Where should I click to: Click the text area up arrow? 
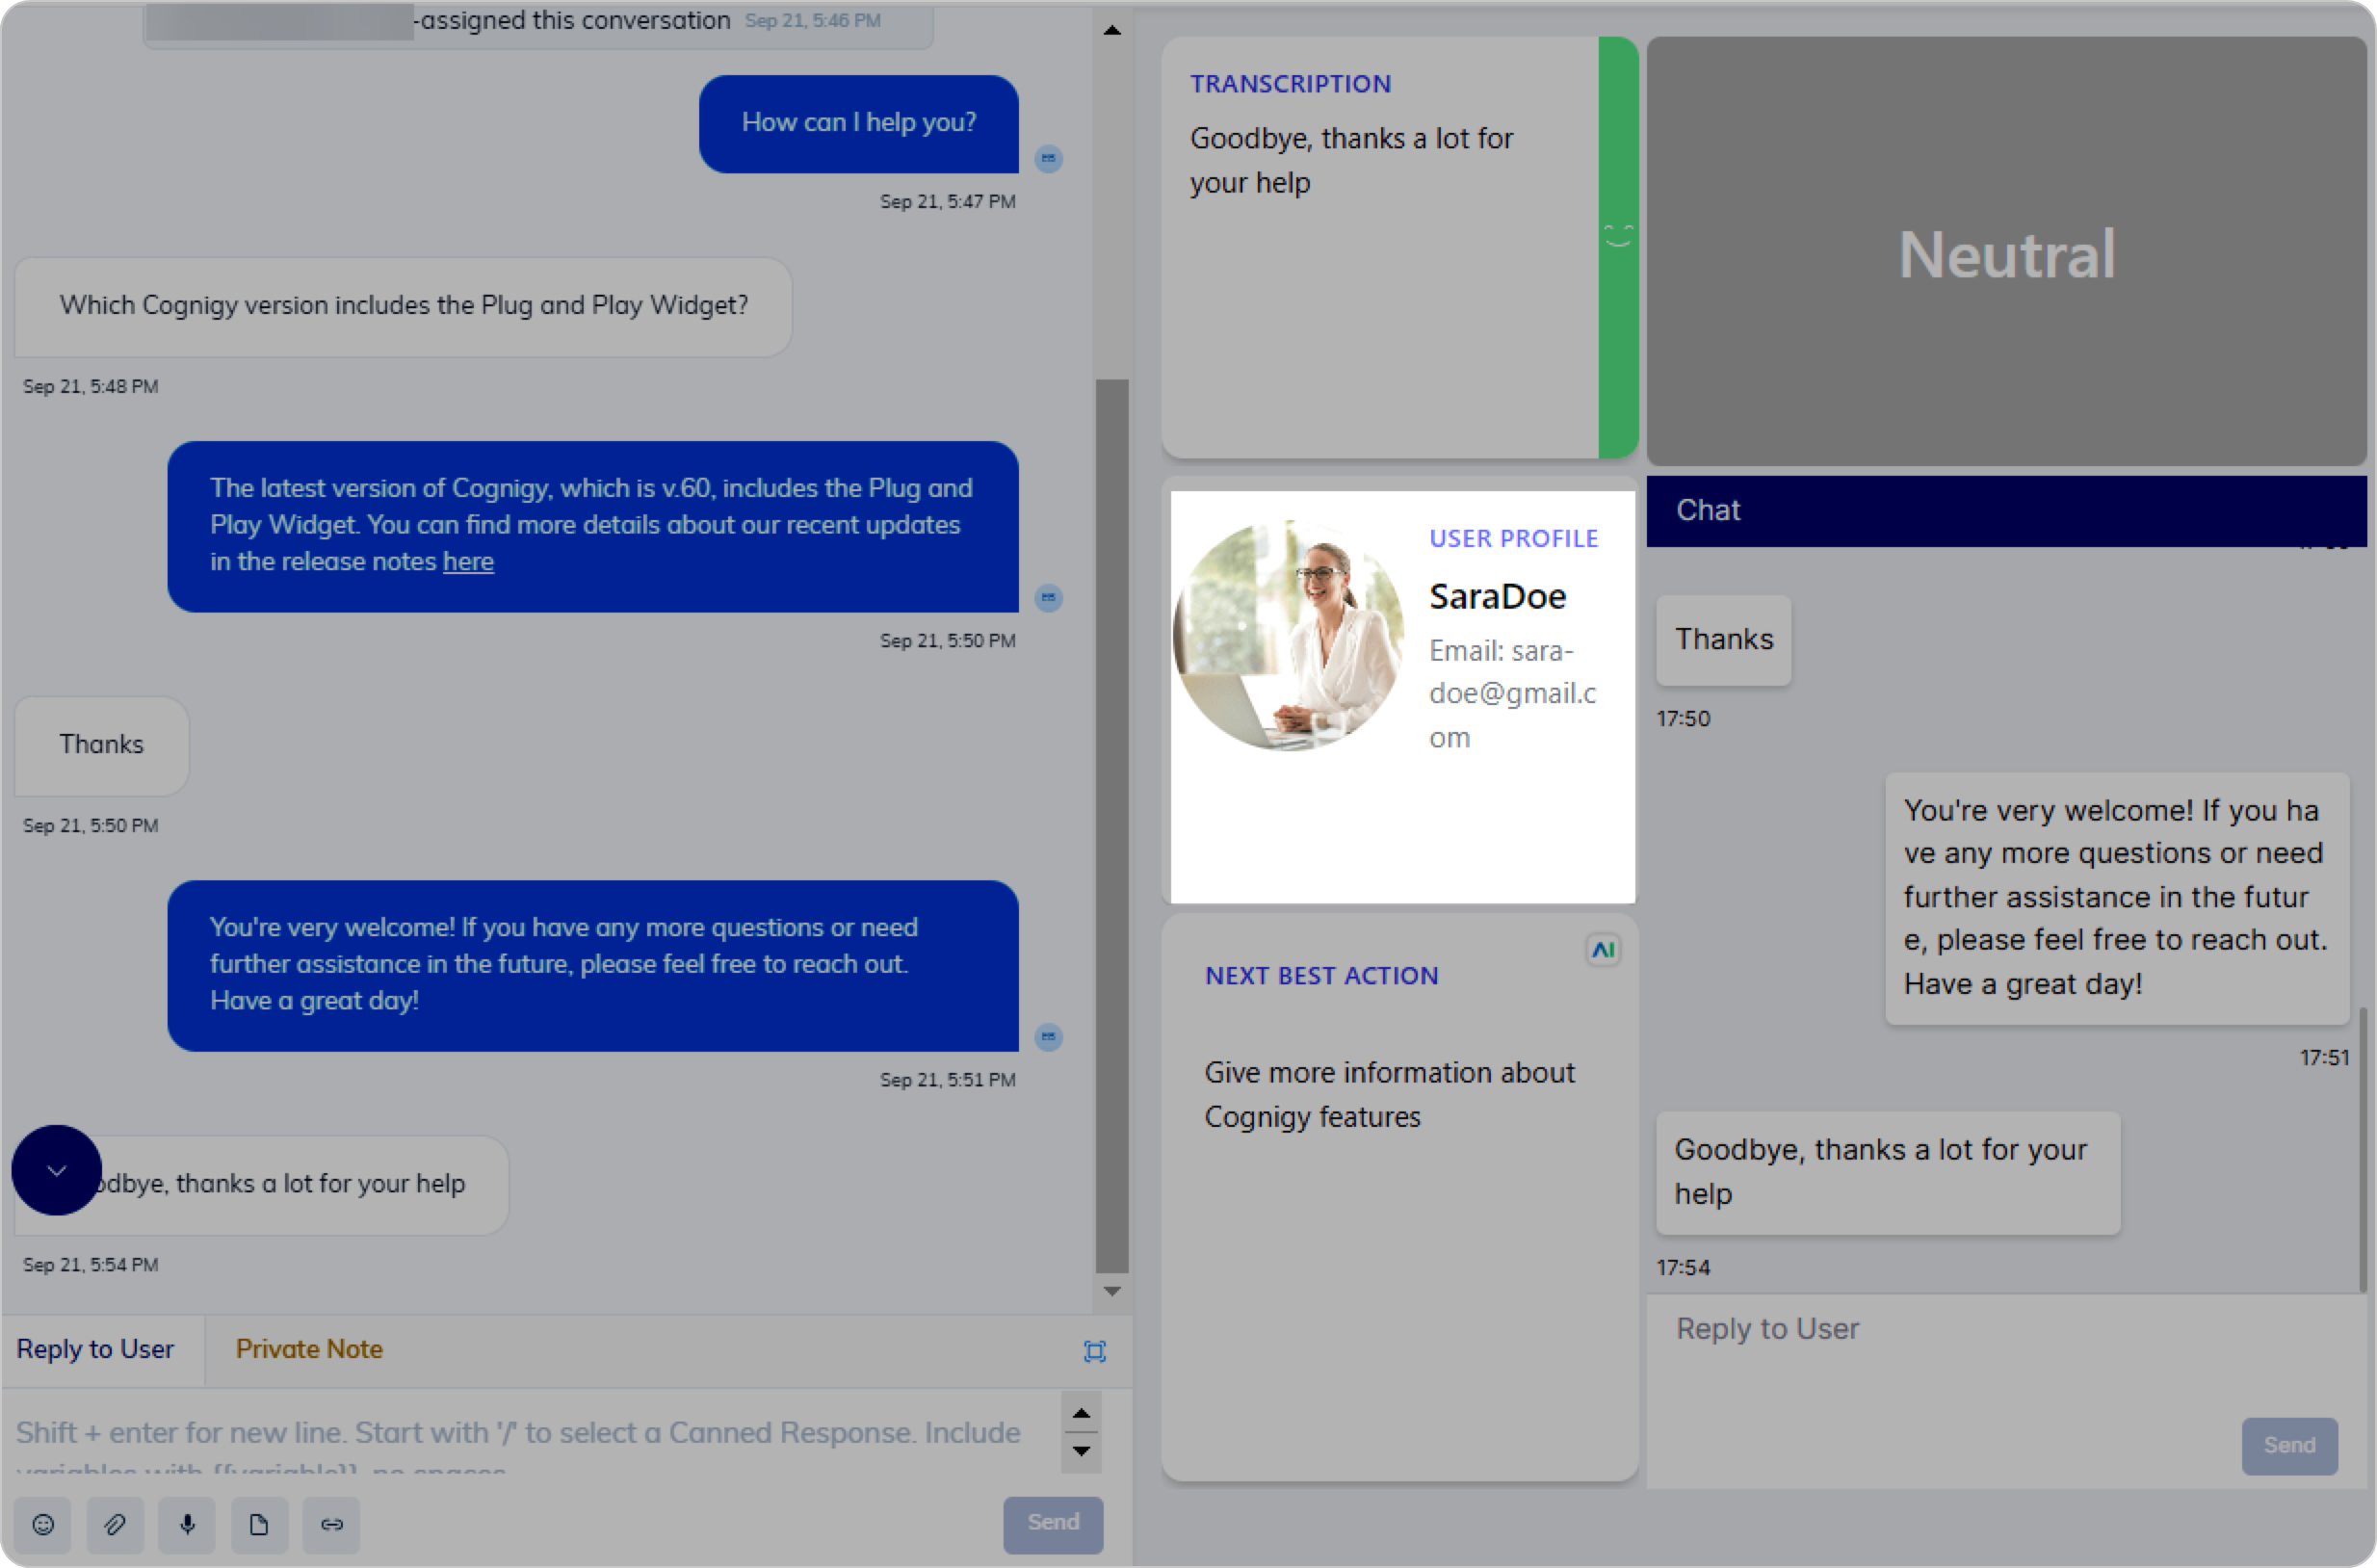[x=1081, y=1413]
